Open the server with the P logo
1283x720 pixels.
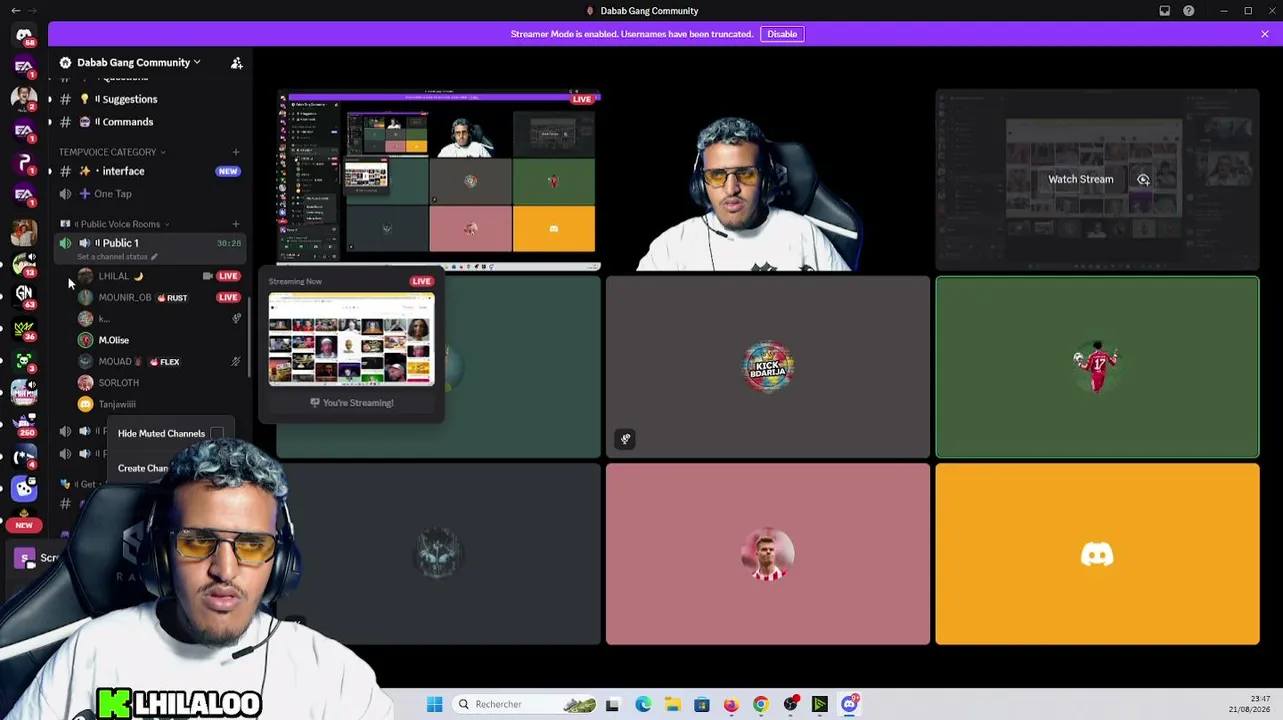pos(24,163)
